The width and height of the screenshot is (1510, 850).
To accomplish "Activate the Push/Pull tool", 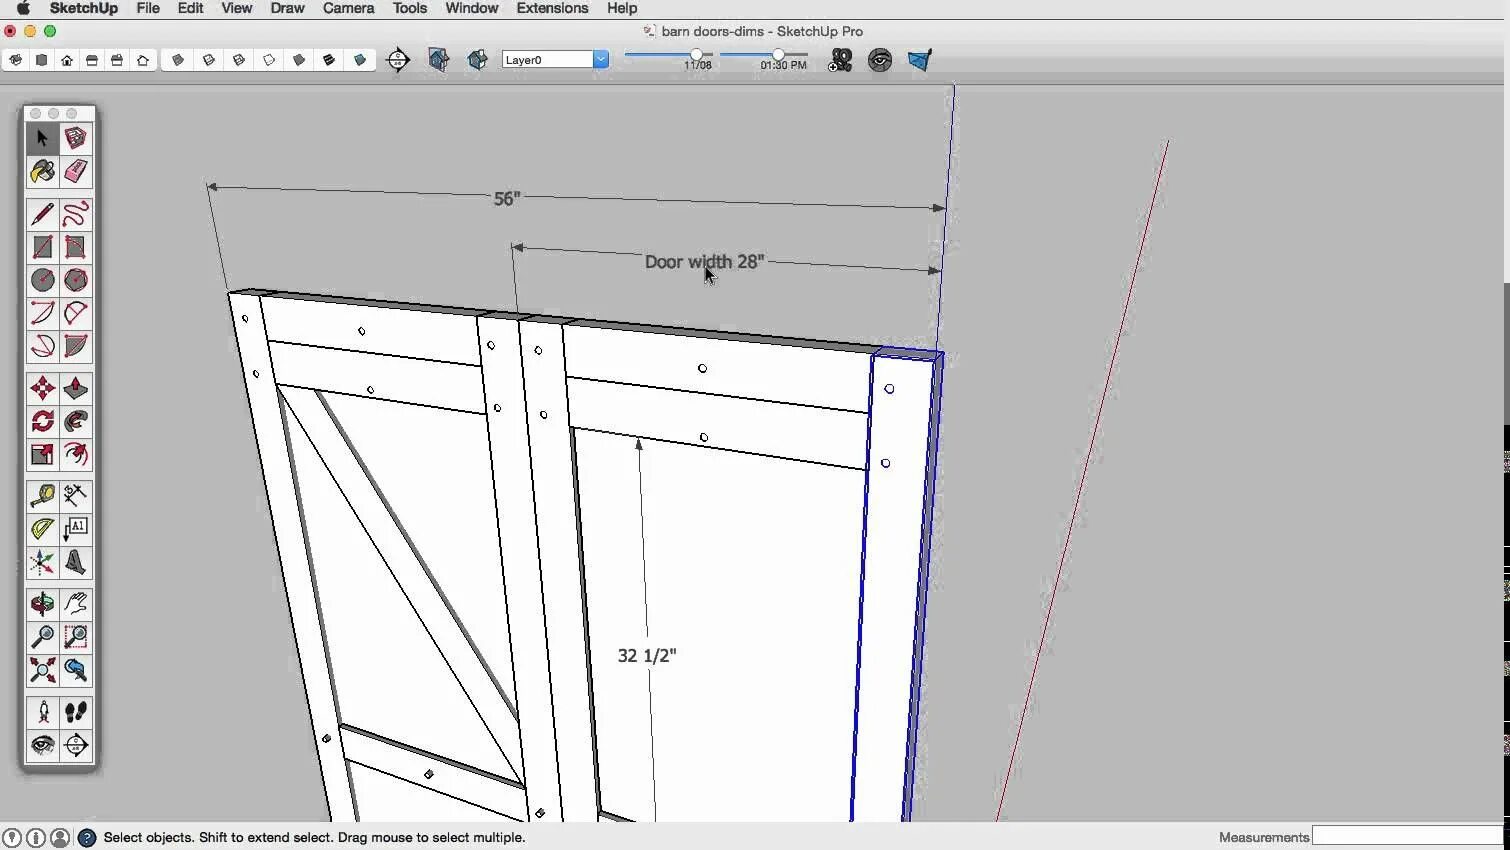I will pos(76,389).
